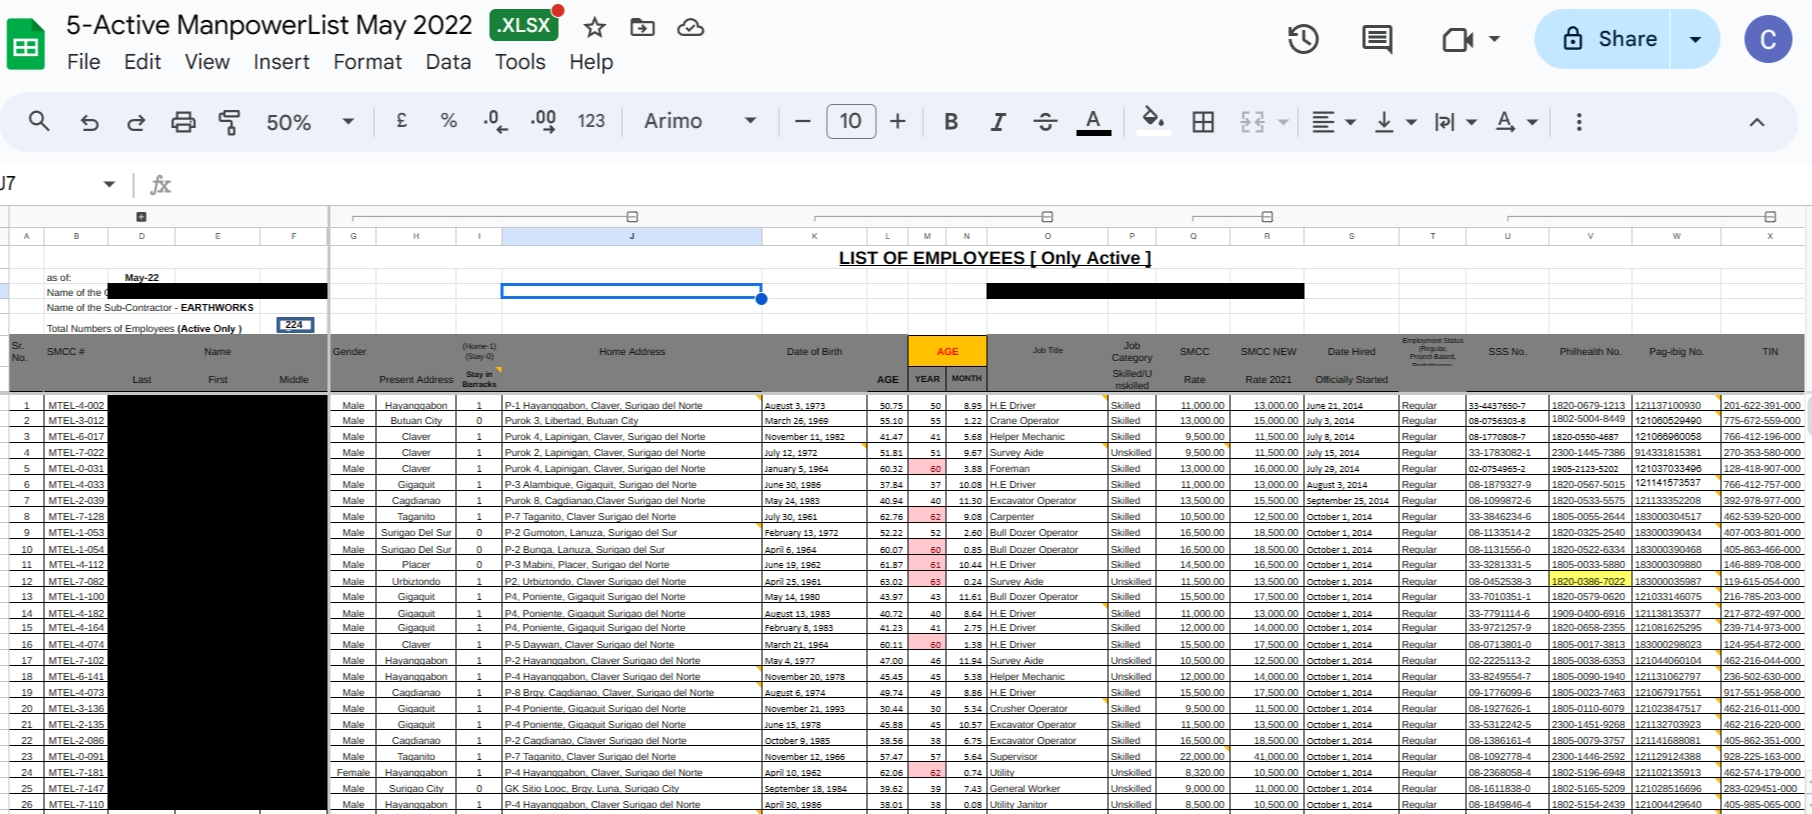Apply strikethrough formatting

pos(1045,122)
